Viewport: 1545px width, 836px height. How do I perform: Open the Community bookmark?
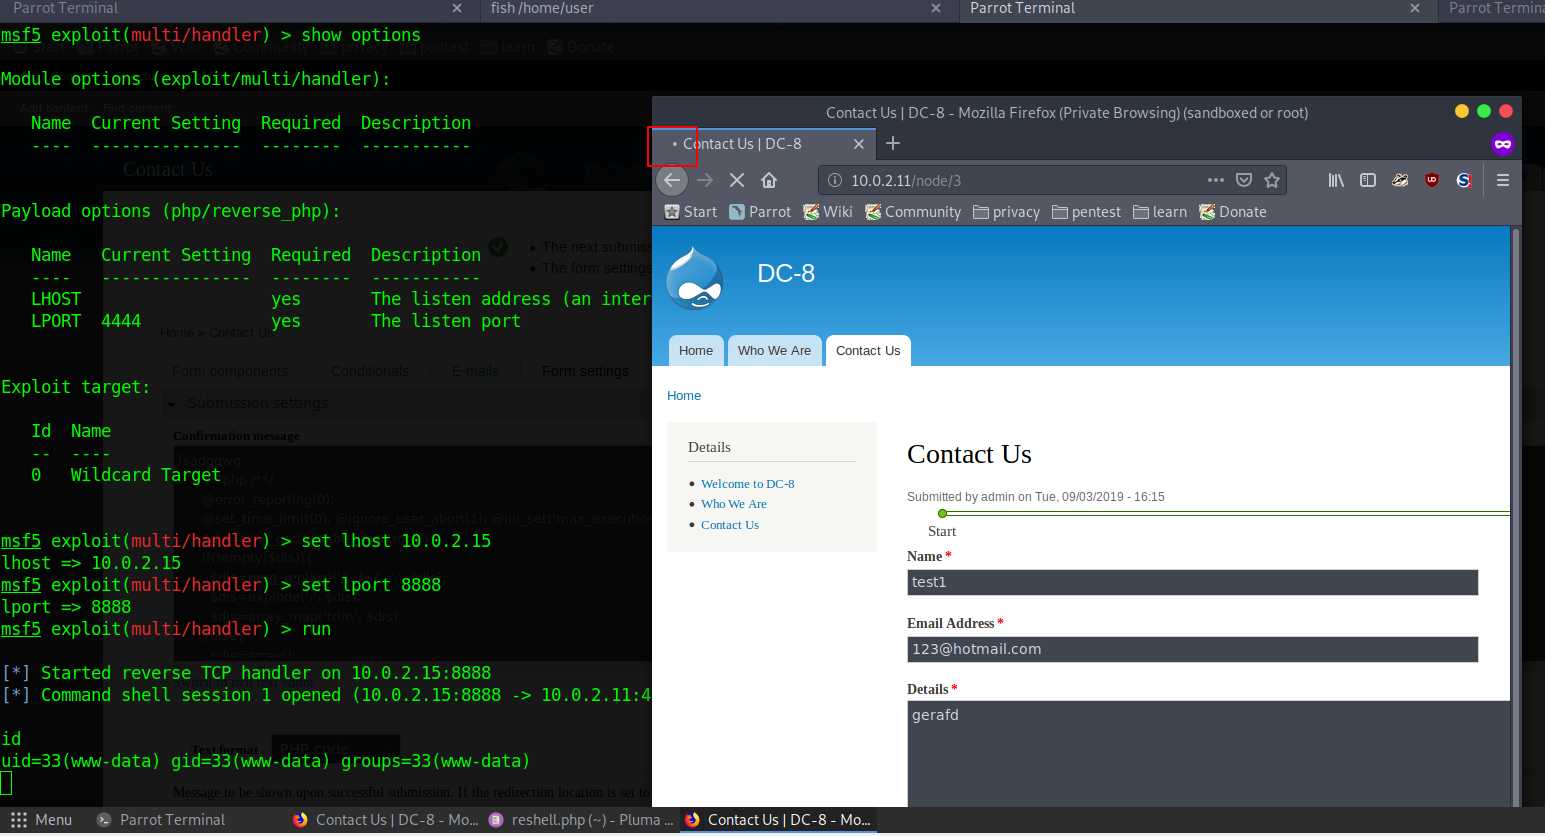(913, 212)
